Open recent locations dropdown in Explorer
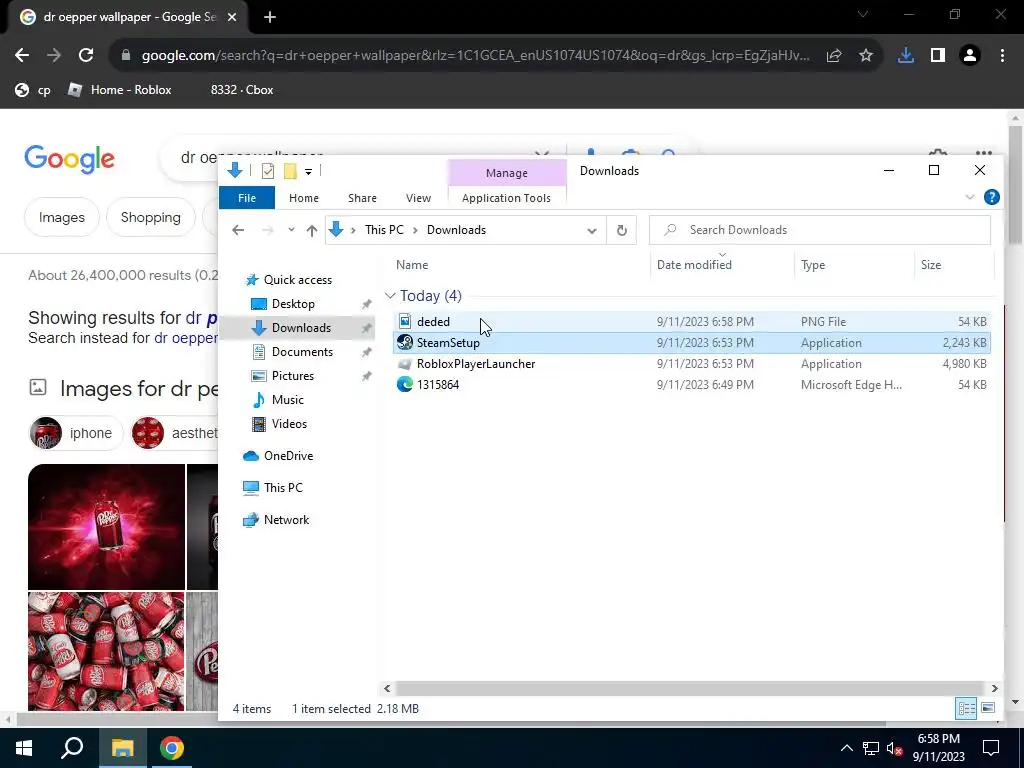This screenshot has height=768, width=1024. click(291, 230)
